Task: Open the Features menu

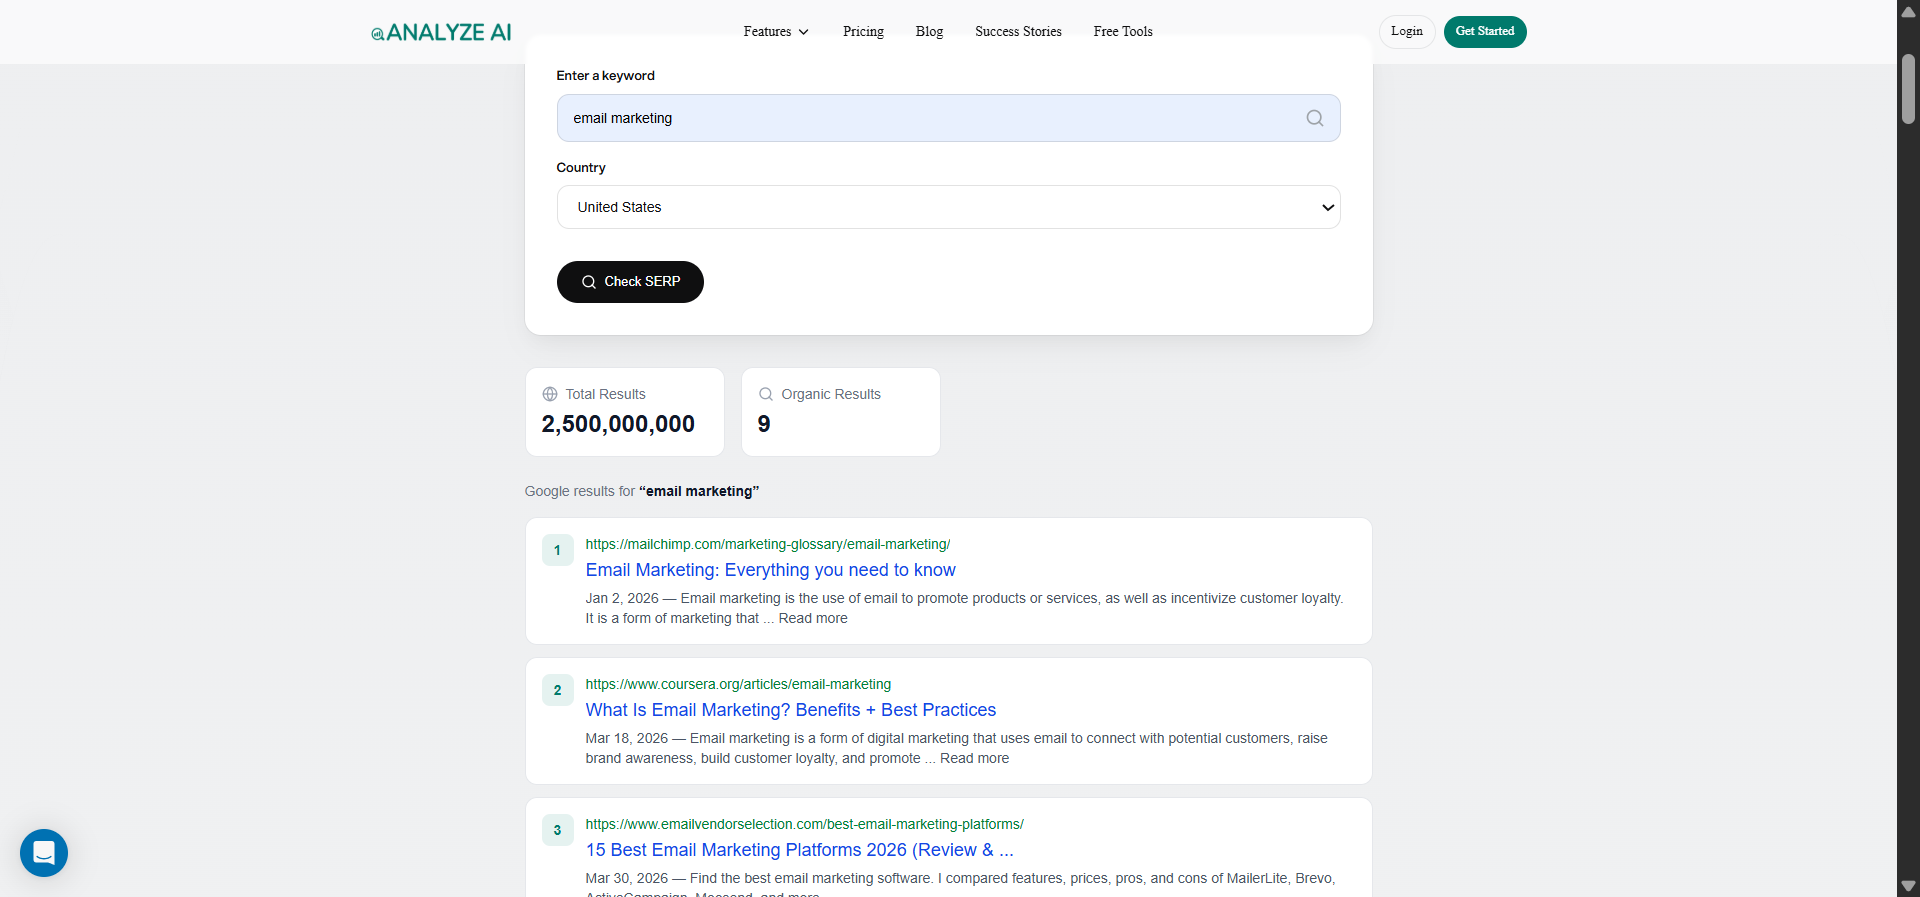Action: [x=776, y=32]
